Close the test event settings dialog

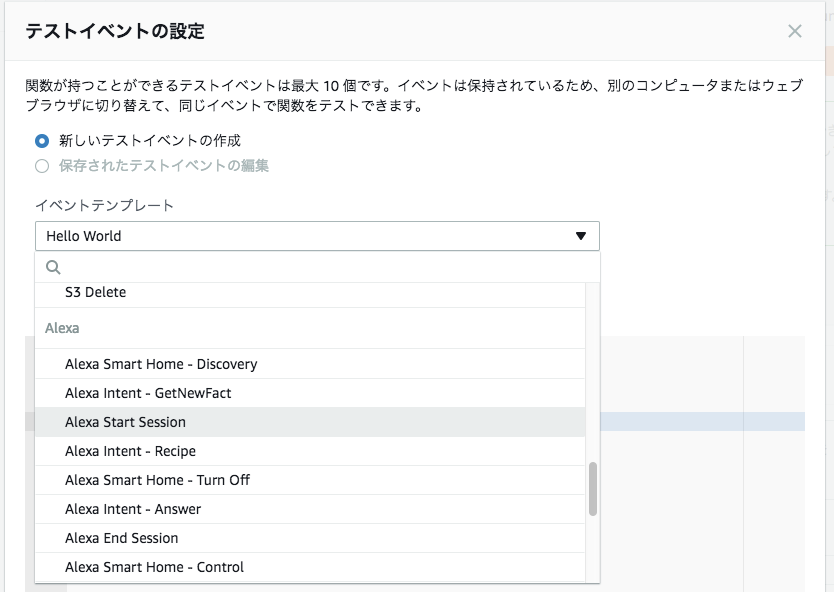tap(795, 31)
